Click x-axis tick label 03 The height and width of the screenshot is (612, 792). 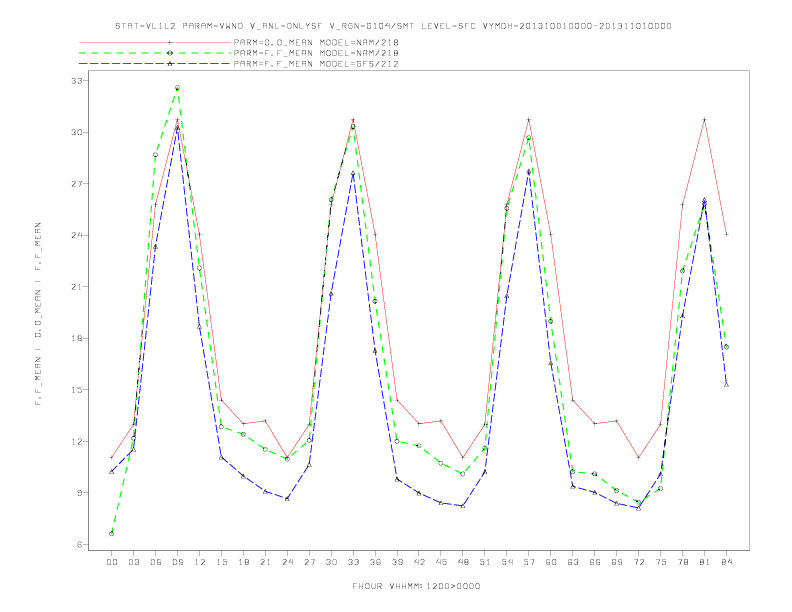pos(133,562)
